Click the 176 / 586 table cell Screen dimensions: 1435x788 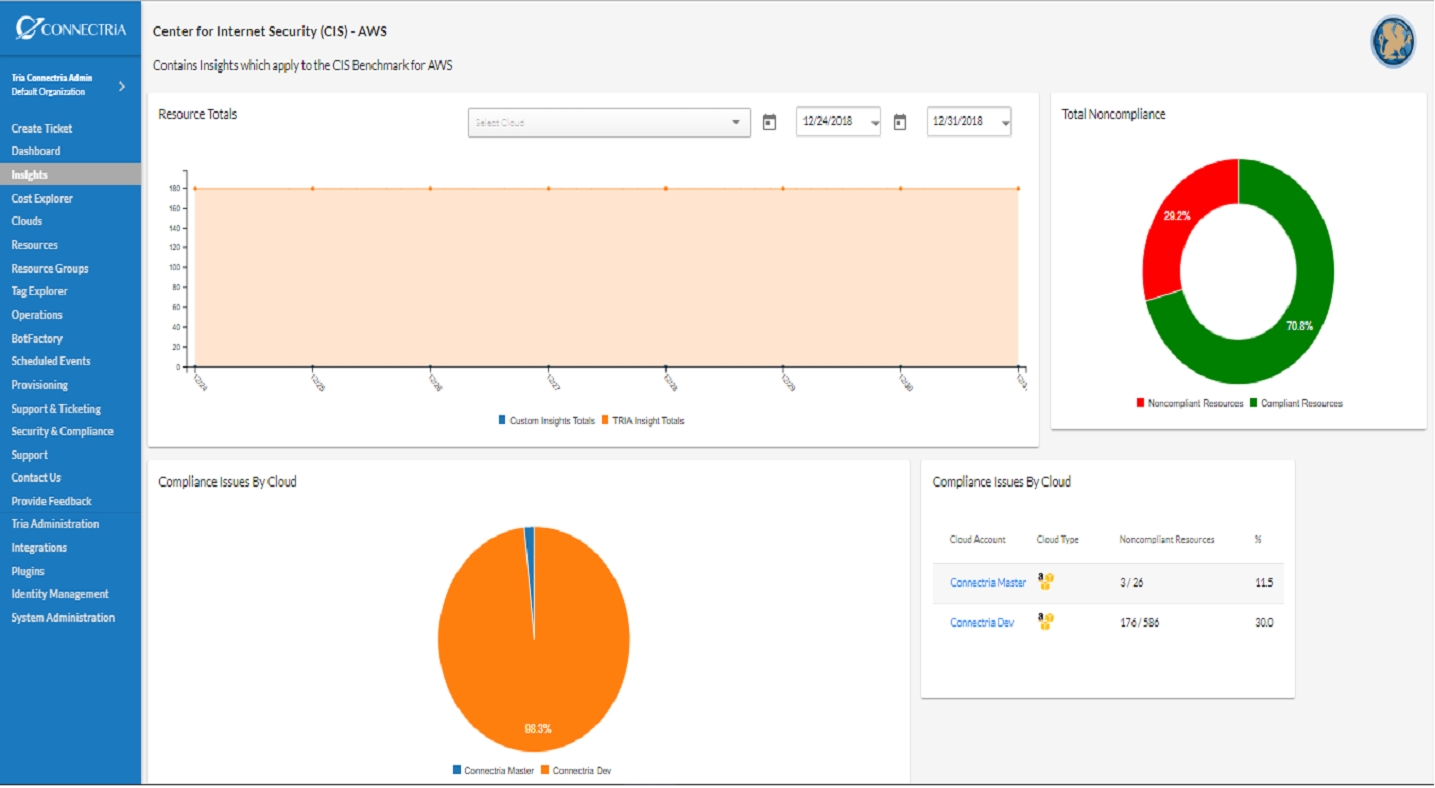[x=1140, y=622]
